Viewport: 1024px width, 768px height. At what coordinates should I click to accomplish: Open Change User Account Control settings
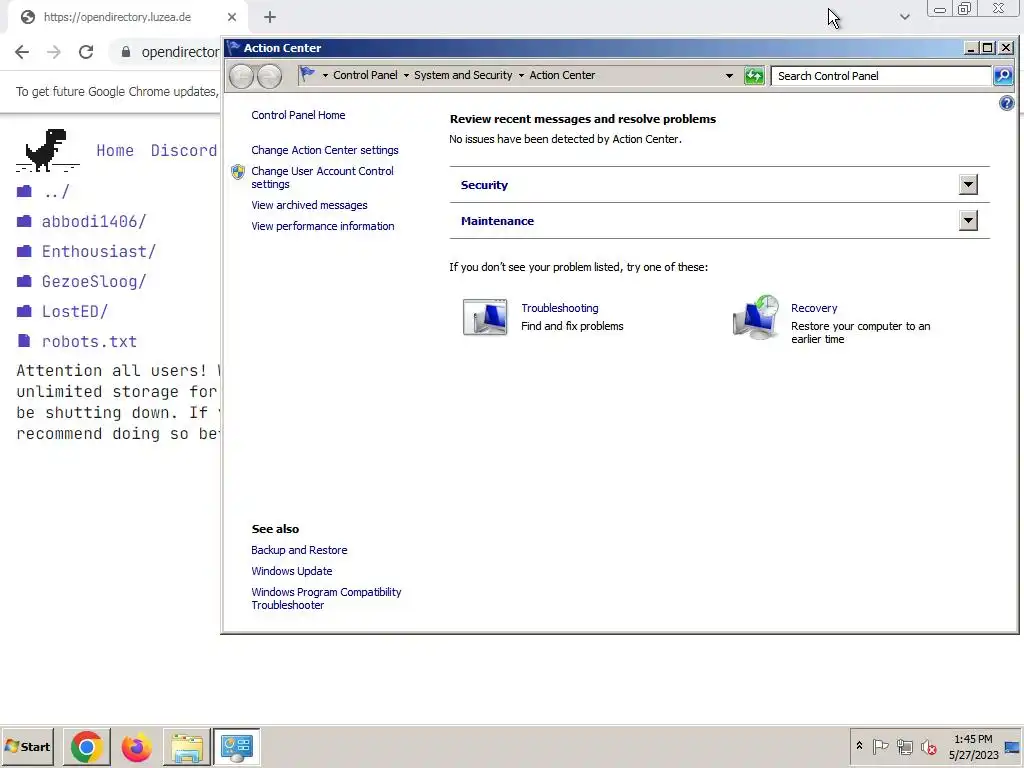[323, 178]
